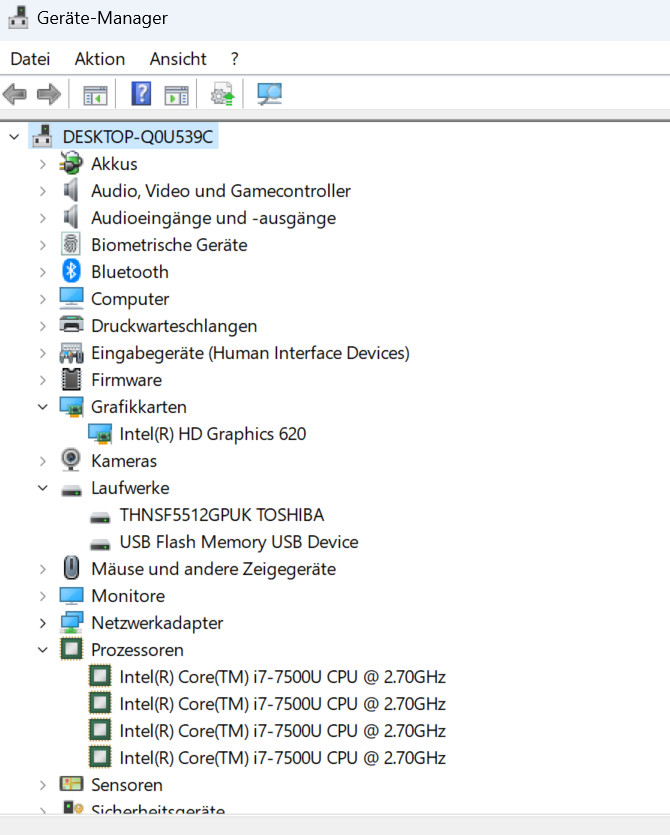The image size is (670, 835).
Task: Click the Kameras webcam icon
Action: 71,460
